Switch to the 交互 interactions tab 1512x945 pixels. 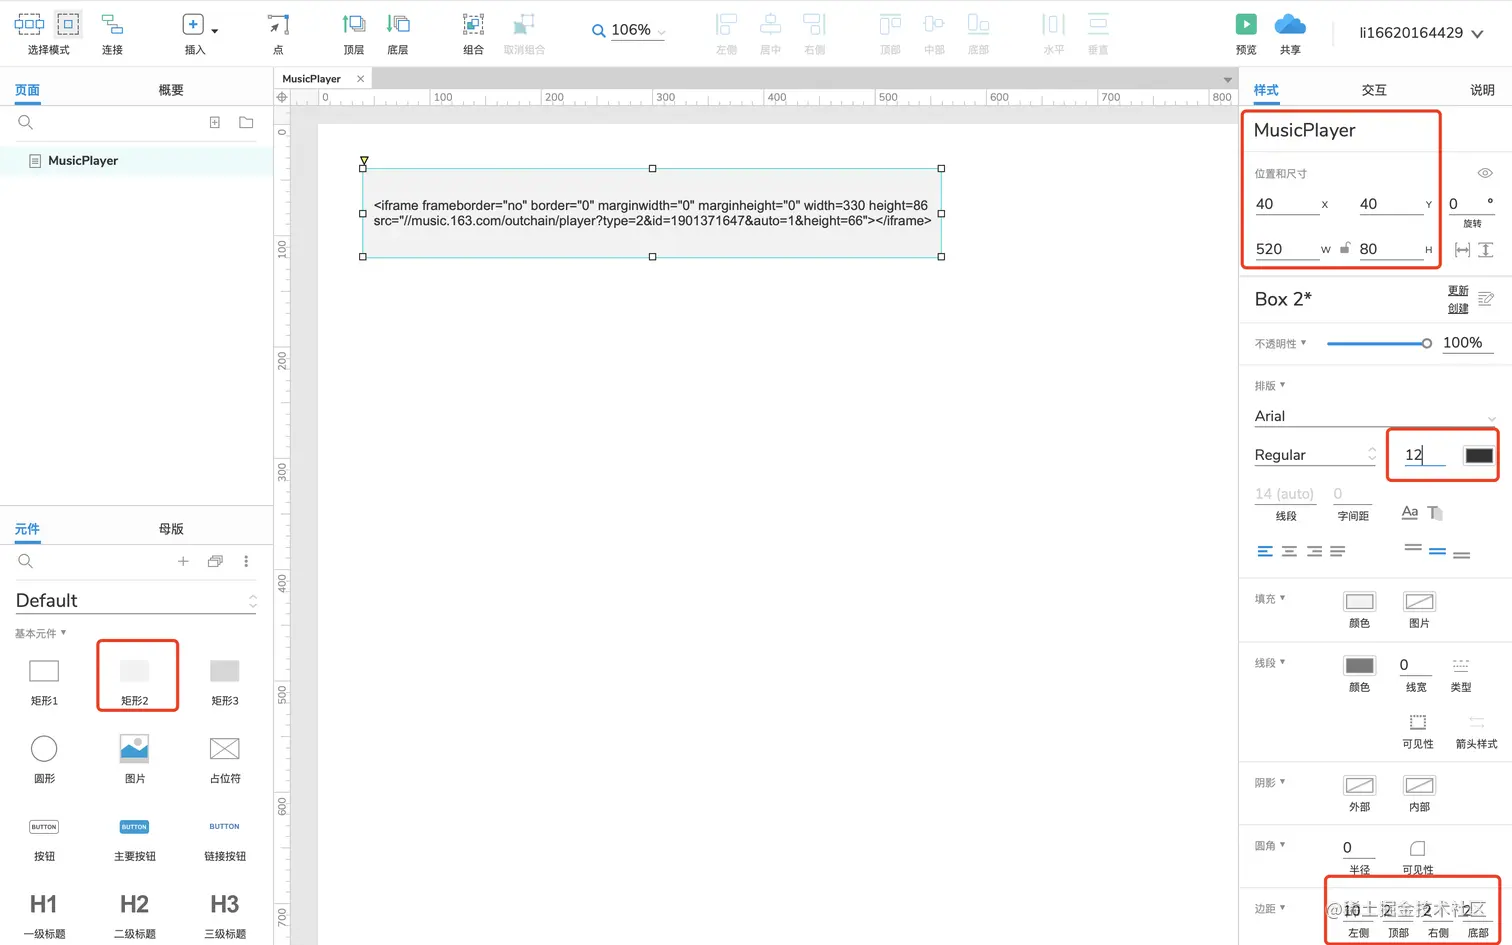coord(1374,90)
